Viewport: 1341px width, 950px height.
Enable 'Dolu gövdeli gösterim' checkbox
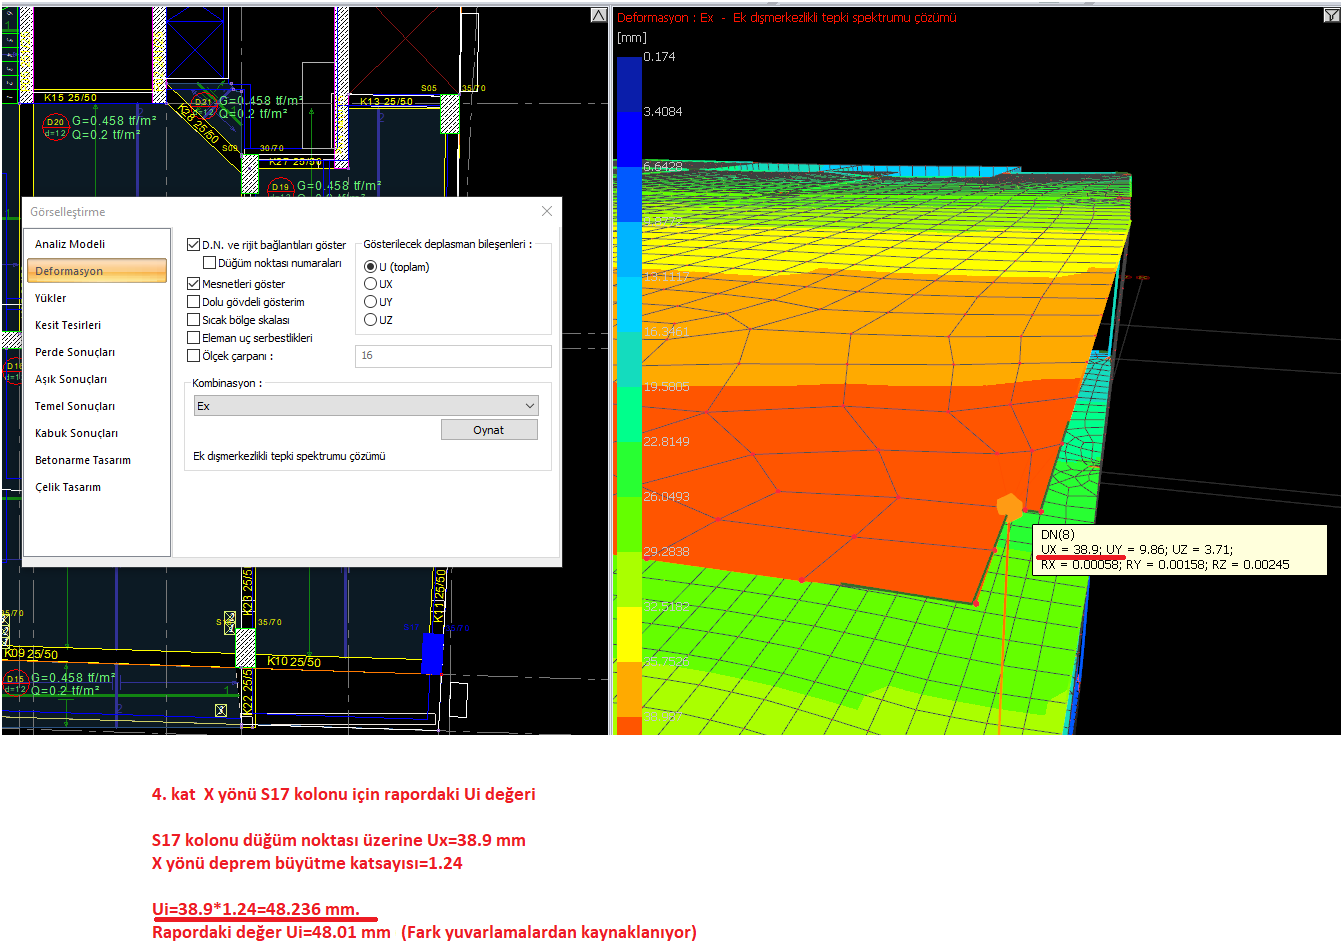click(193, 302)
